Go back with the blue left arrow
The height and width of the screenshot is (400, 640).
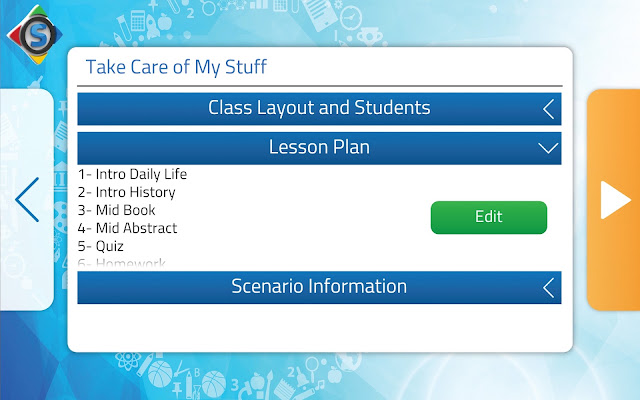(27, 200)
